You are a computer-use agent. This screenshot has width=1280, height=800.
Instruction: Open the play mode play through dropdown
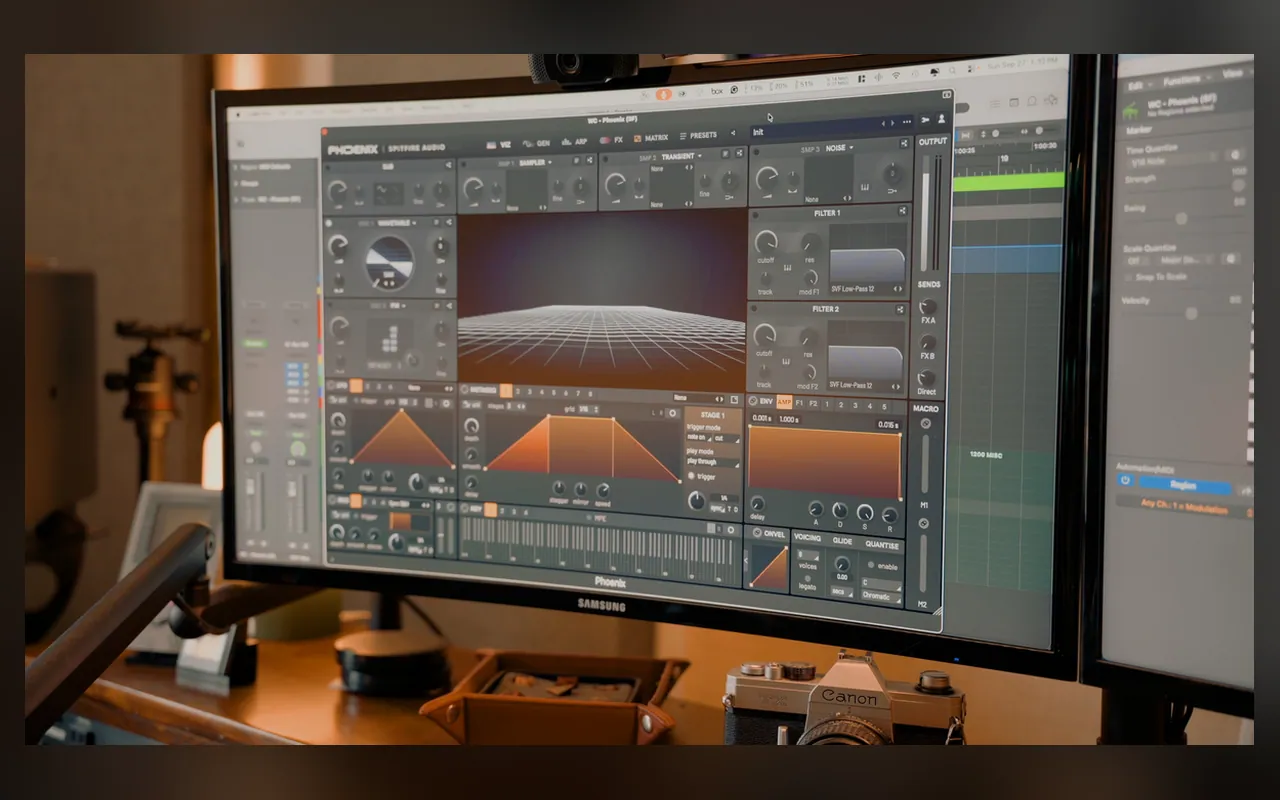[x=712, y=461]
